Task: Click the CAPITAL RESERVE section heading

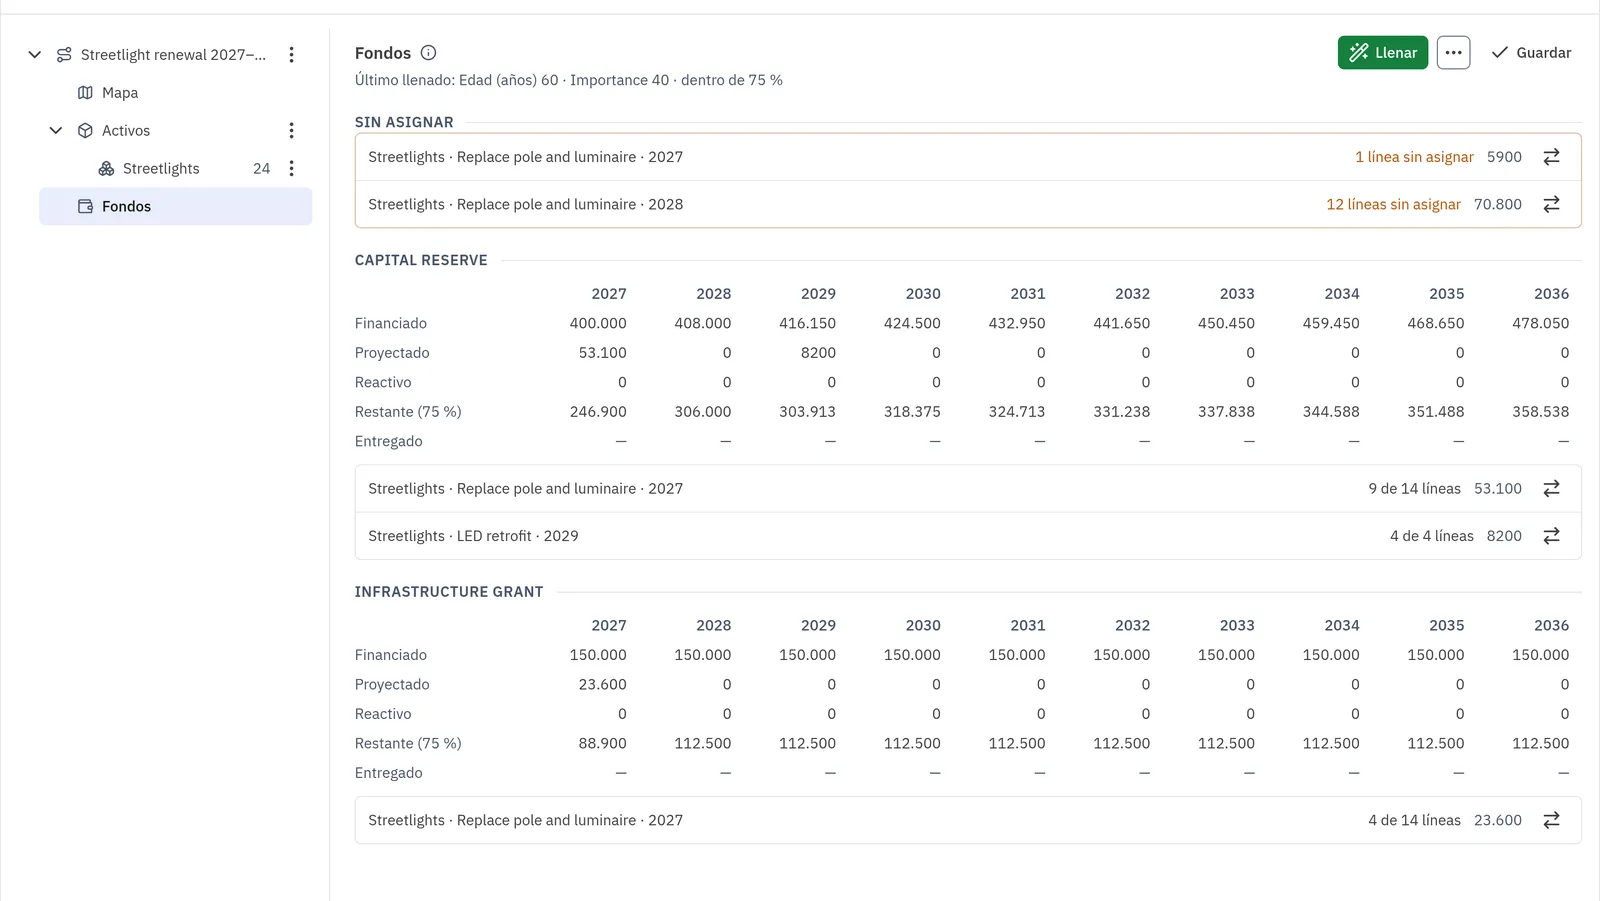Action: [x=421, y=260]
